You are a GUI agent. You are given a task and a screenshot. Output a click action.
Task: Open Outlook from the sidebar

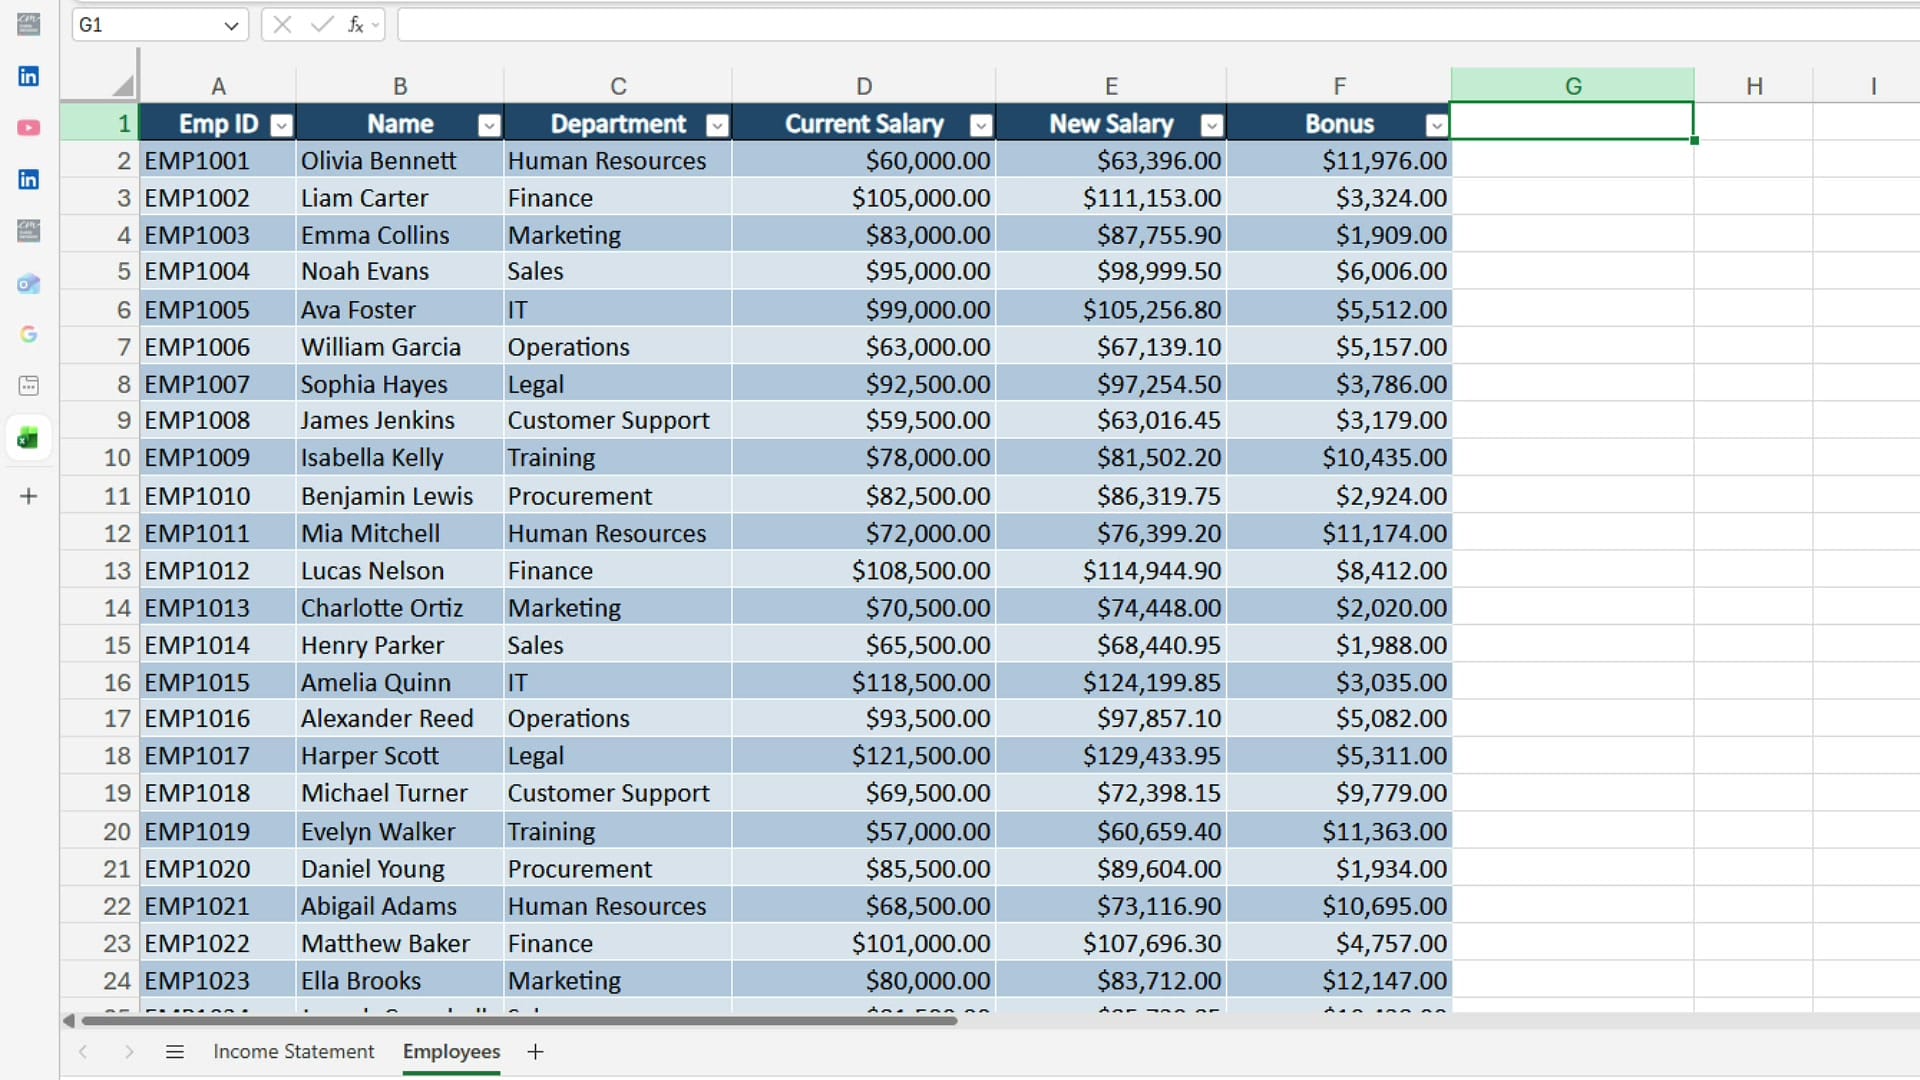click(29, 284)
